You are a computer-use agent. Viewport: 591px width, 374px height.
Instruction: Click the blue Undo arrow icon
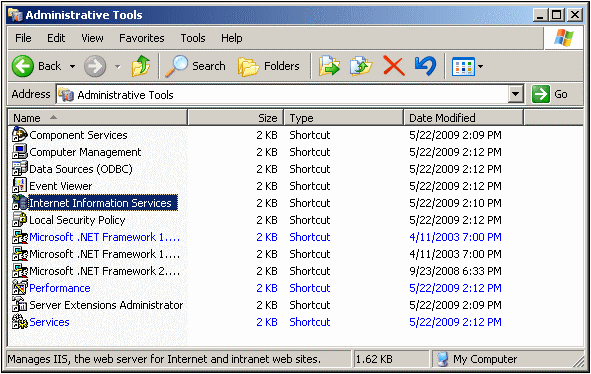(426, 66)
